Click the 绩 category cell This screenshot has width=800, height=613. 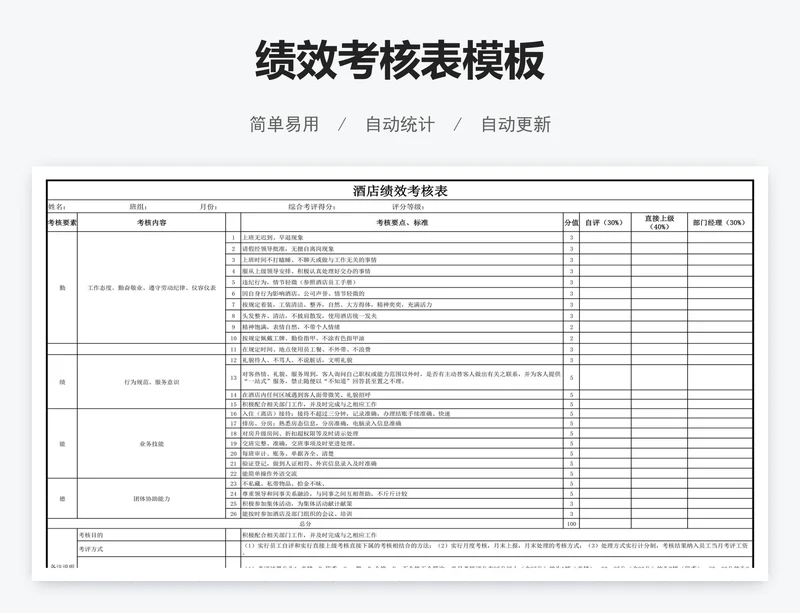point(62,382)
